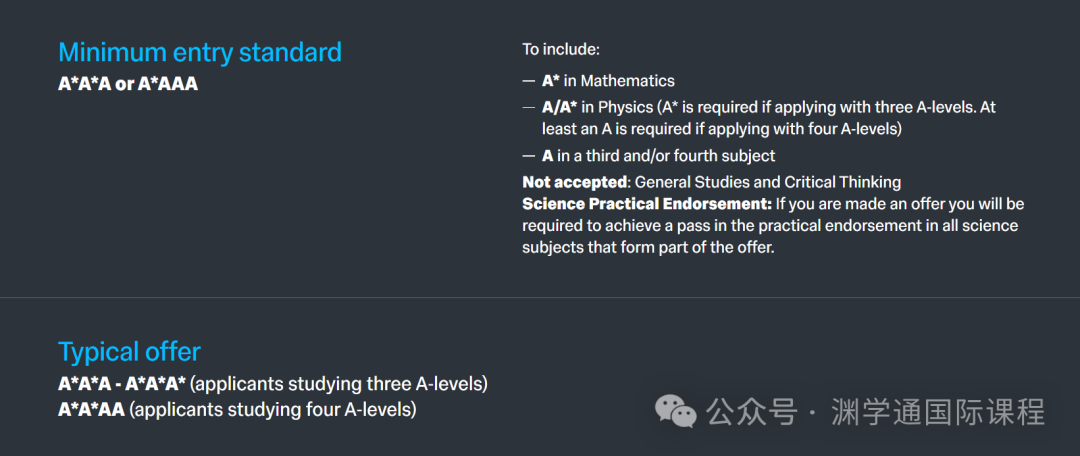Click the bold "Not accepted" label
1080x456 pixels.
pyautogui.click(x=574, y=183)
